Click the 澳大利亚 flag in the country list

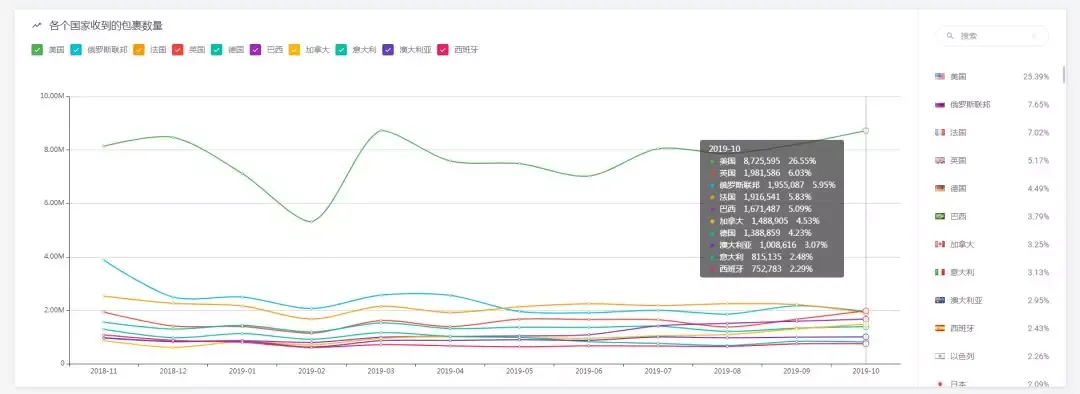point(939,300)
